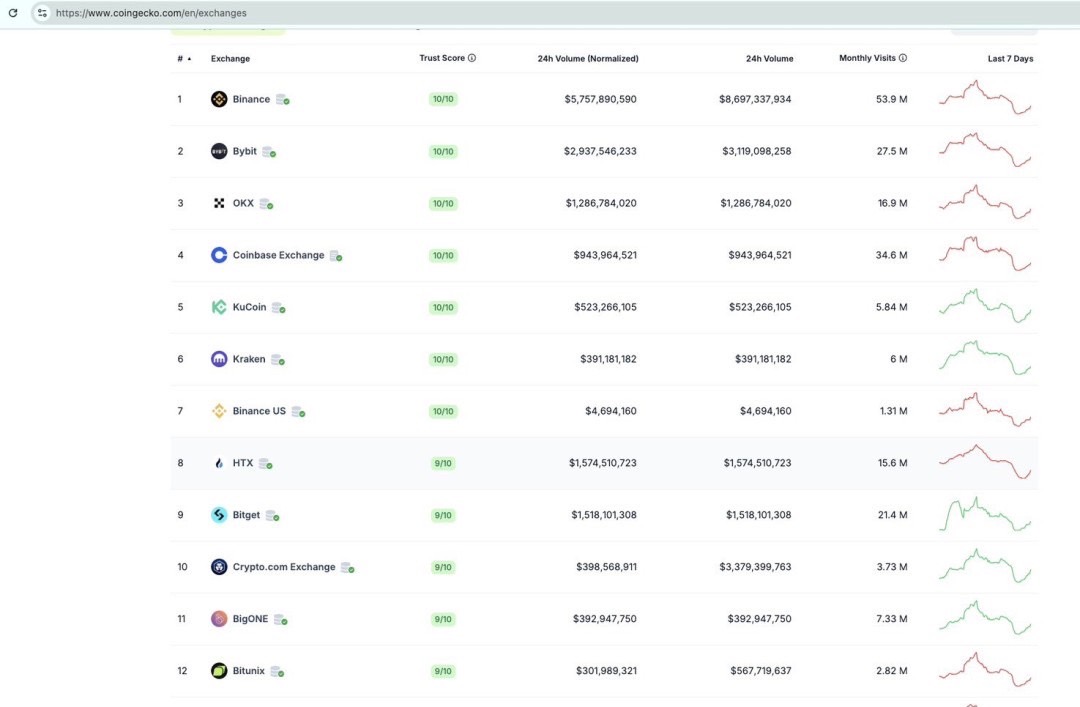
Task: Open the Bitget exchange logo icon
Action: pos(219,515)
